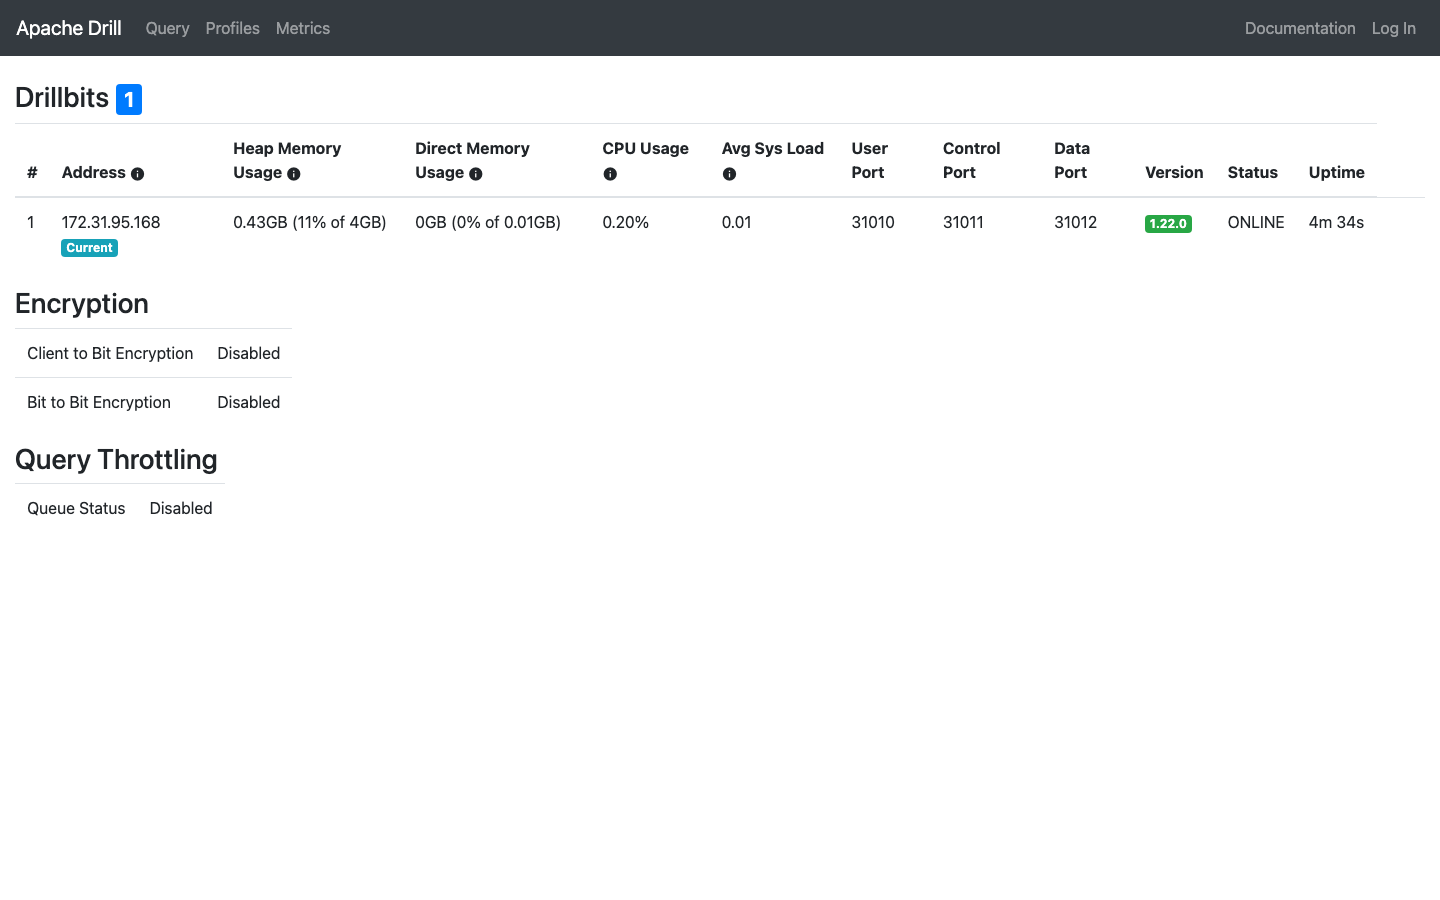Screen dimensions: 1440x900
Task: Click the Query Throttling section heading
Action: (116, 460)
